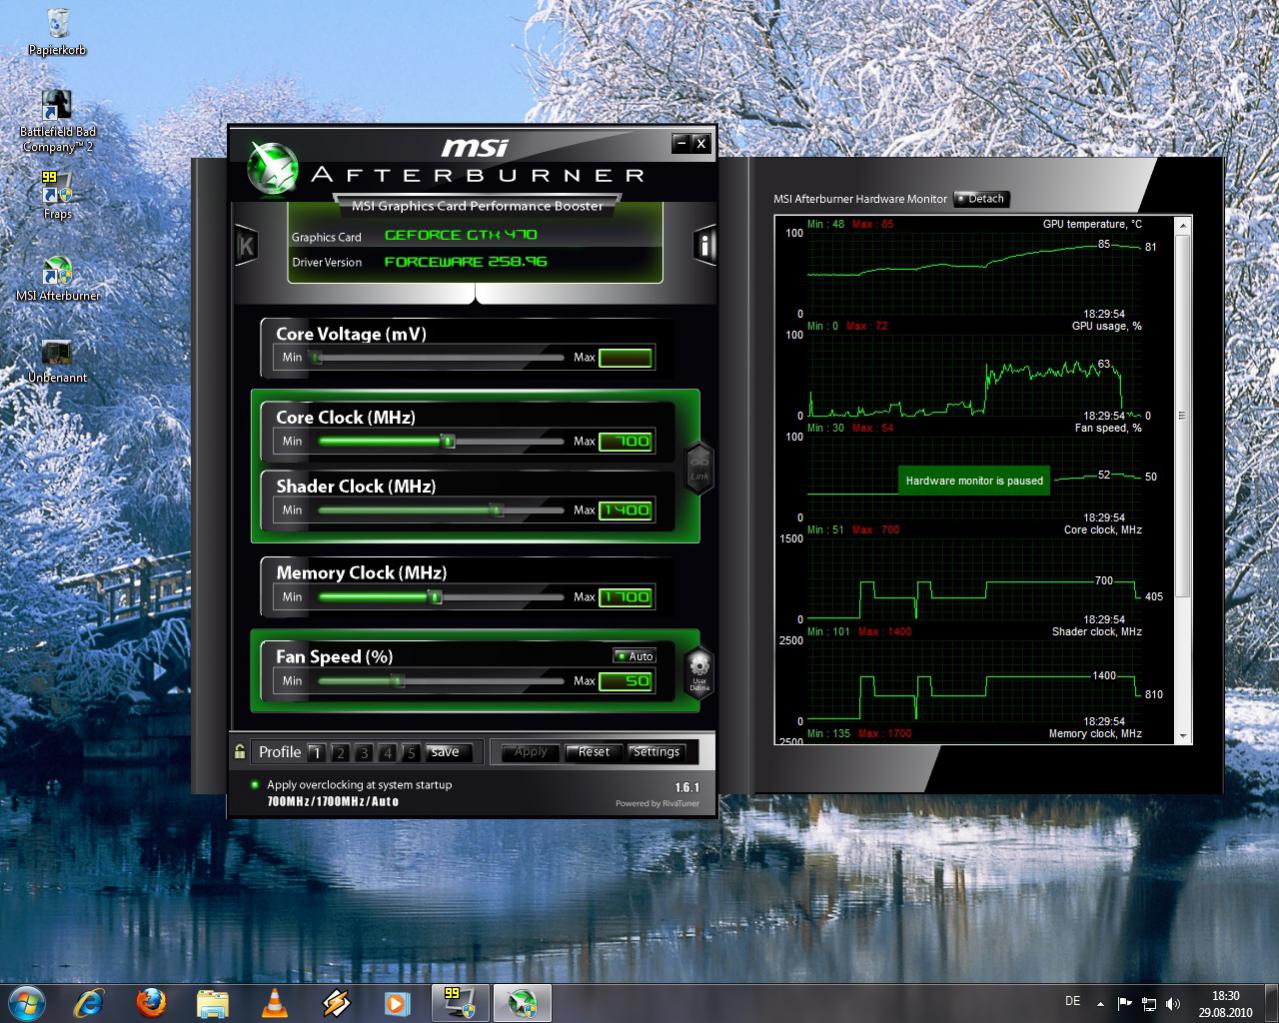Click the hardware monitor scroll up arrow
1279x1023 pixels.
pyautogui.click(x=1184, y=224)
